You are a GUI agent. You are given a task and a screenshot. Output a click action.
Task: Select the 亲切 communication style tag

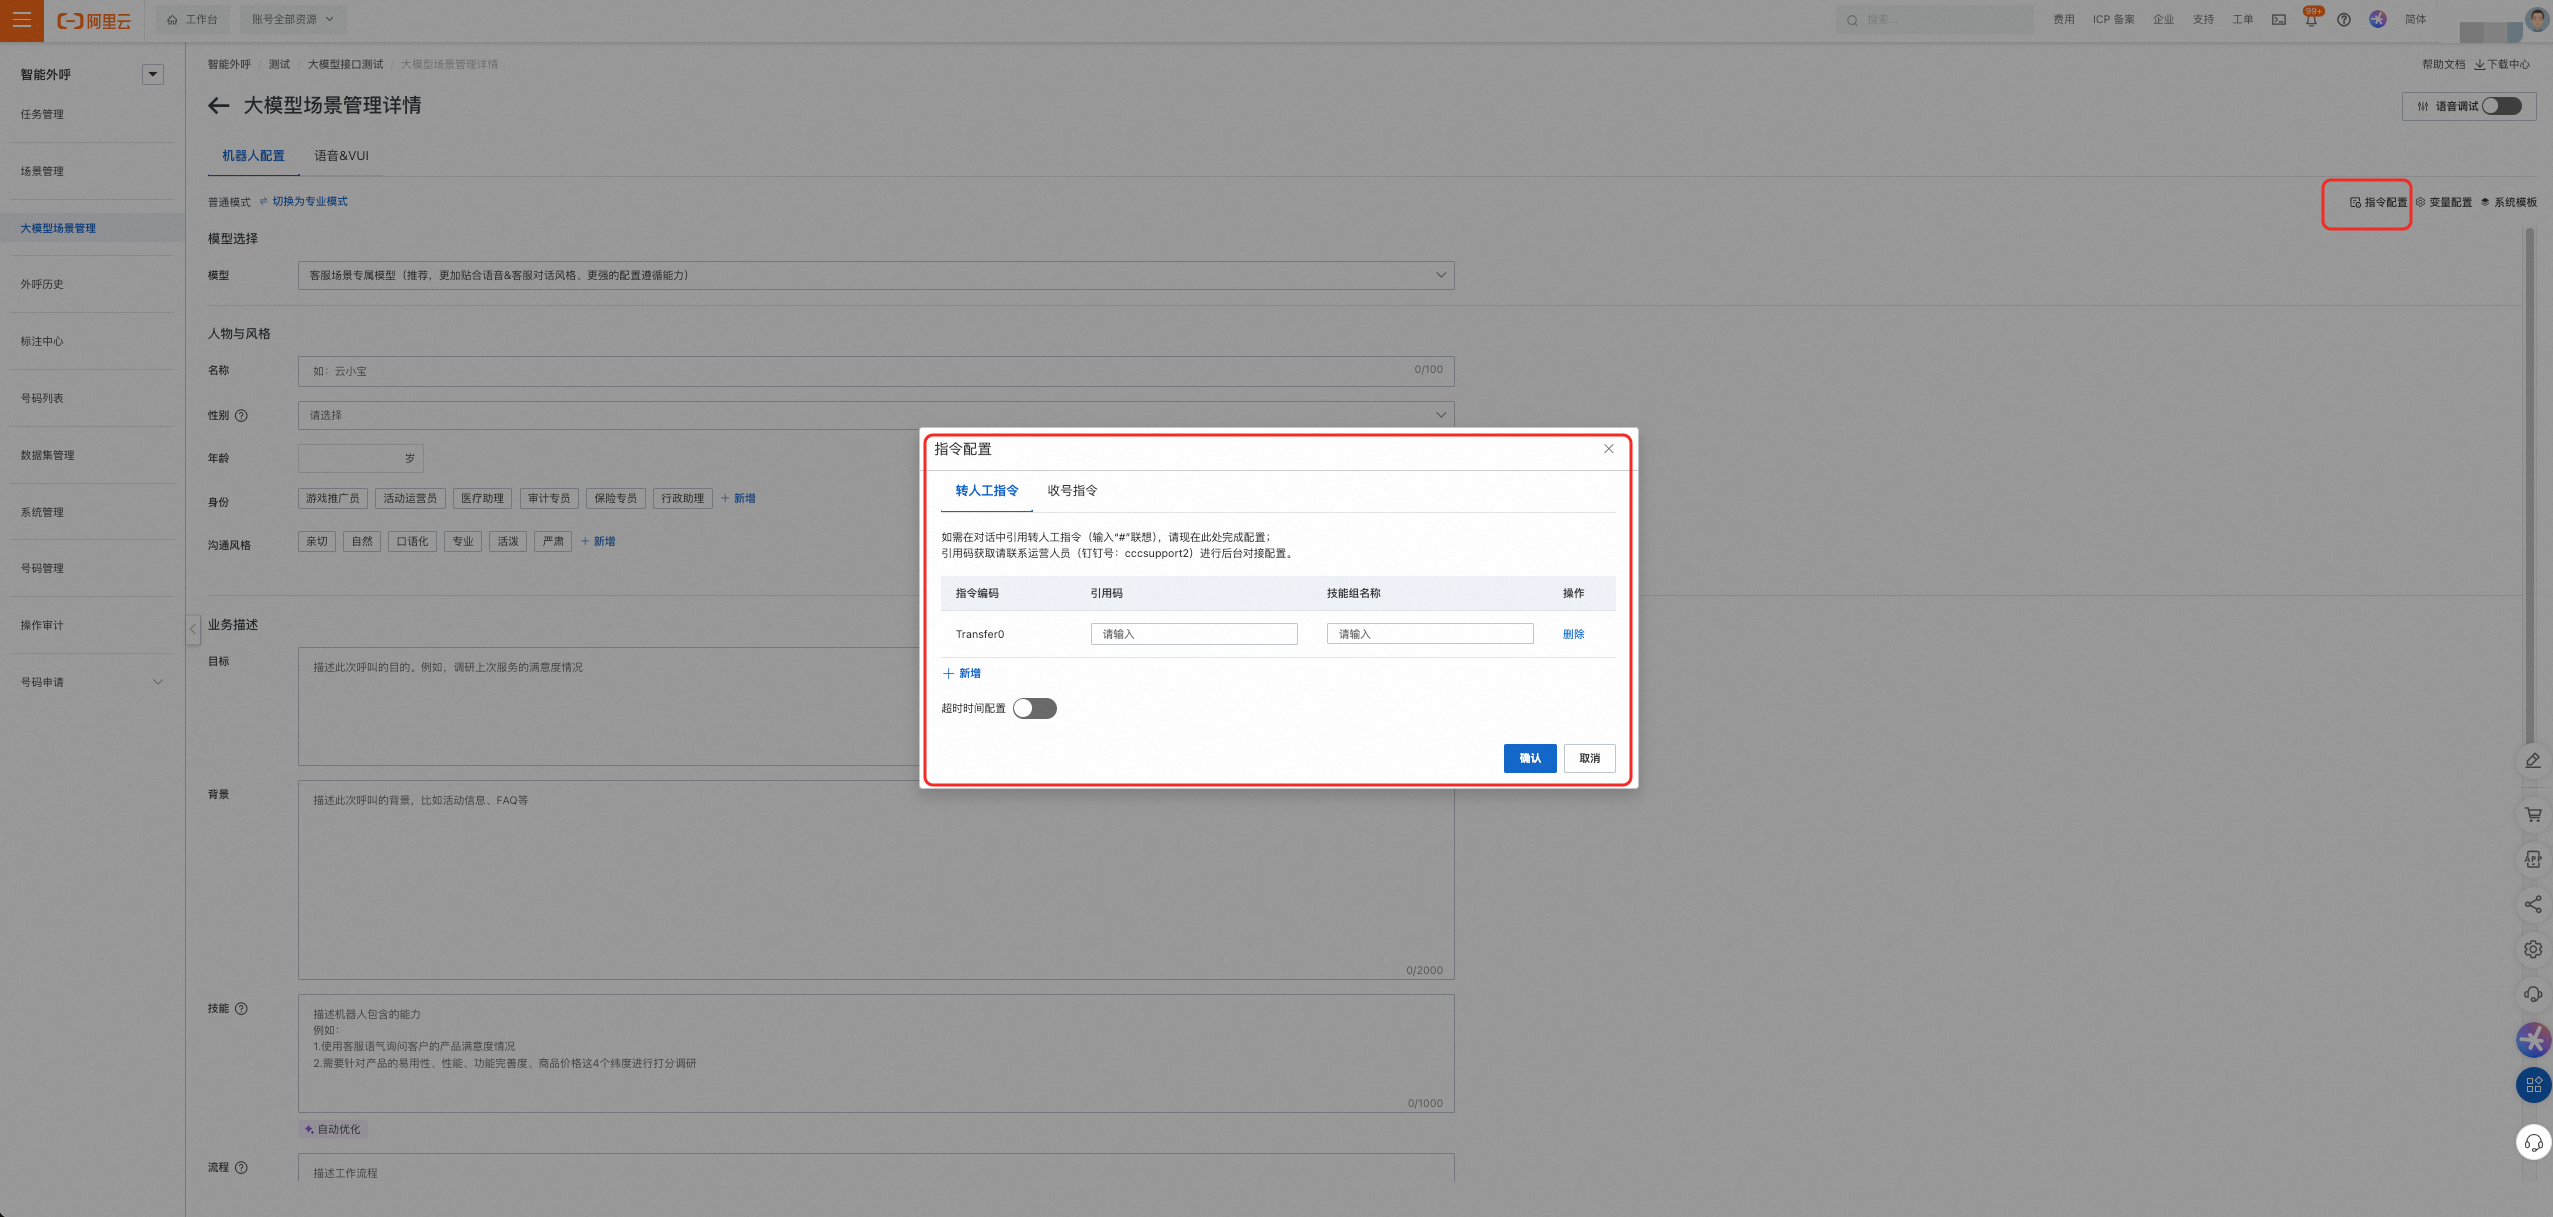pos(317,542)
